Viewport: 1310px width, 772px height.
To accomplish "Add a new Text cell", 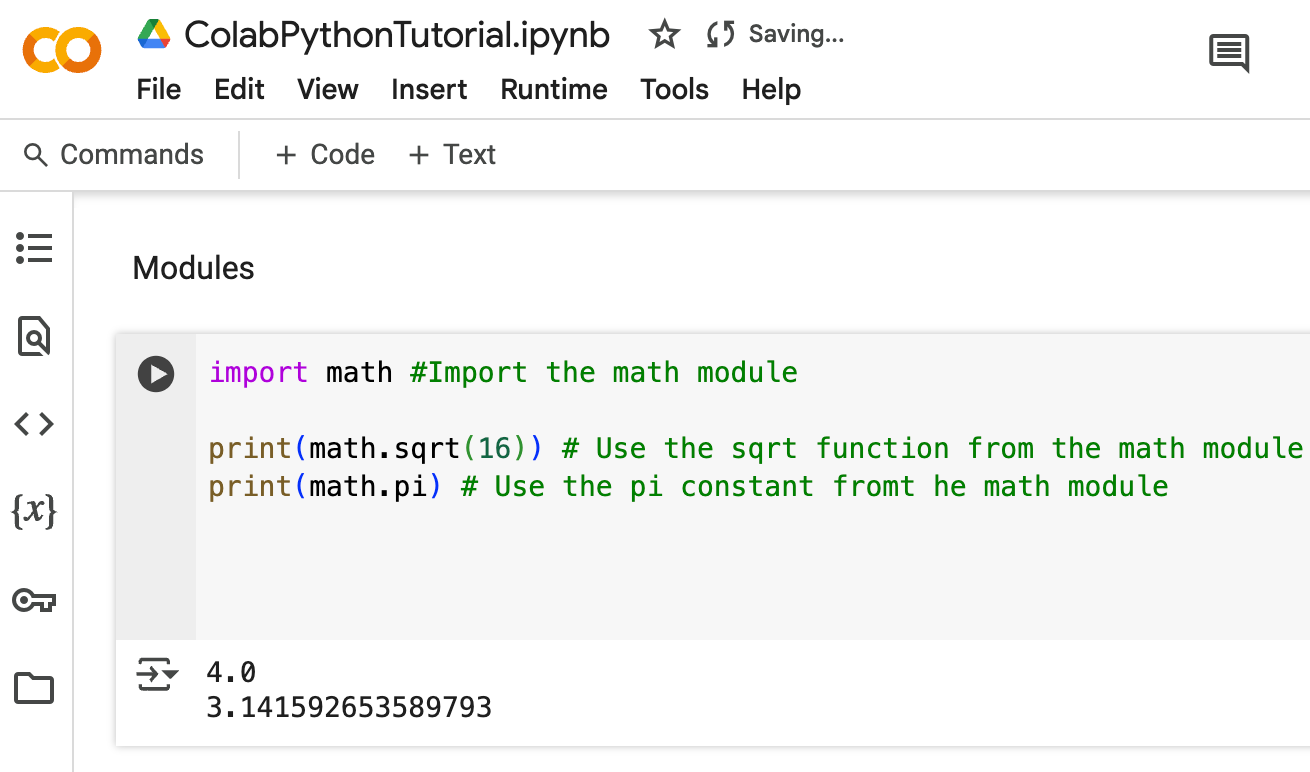I will click(x=452, y=155).
